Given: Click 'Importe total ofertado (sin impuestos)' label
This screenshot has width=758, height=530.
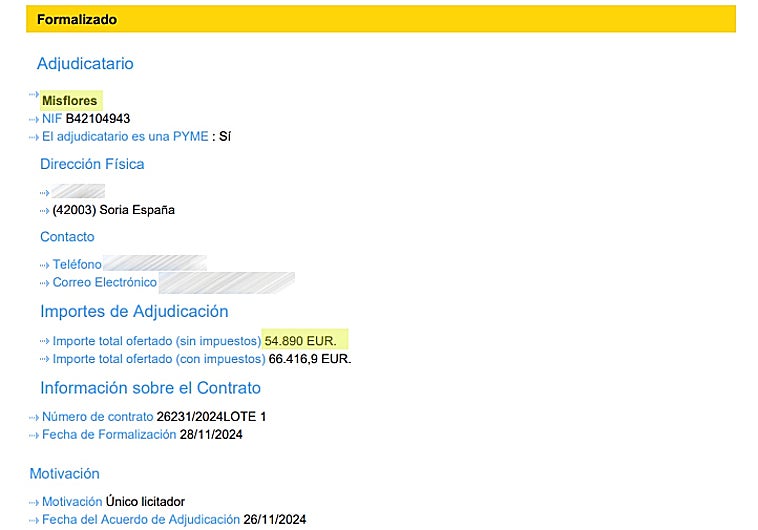Looking at the screenshot, I should [x=157, y=341].
